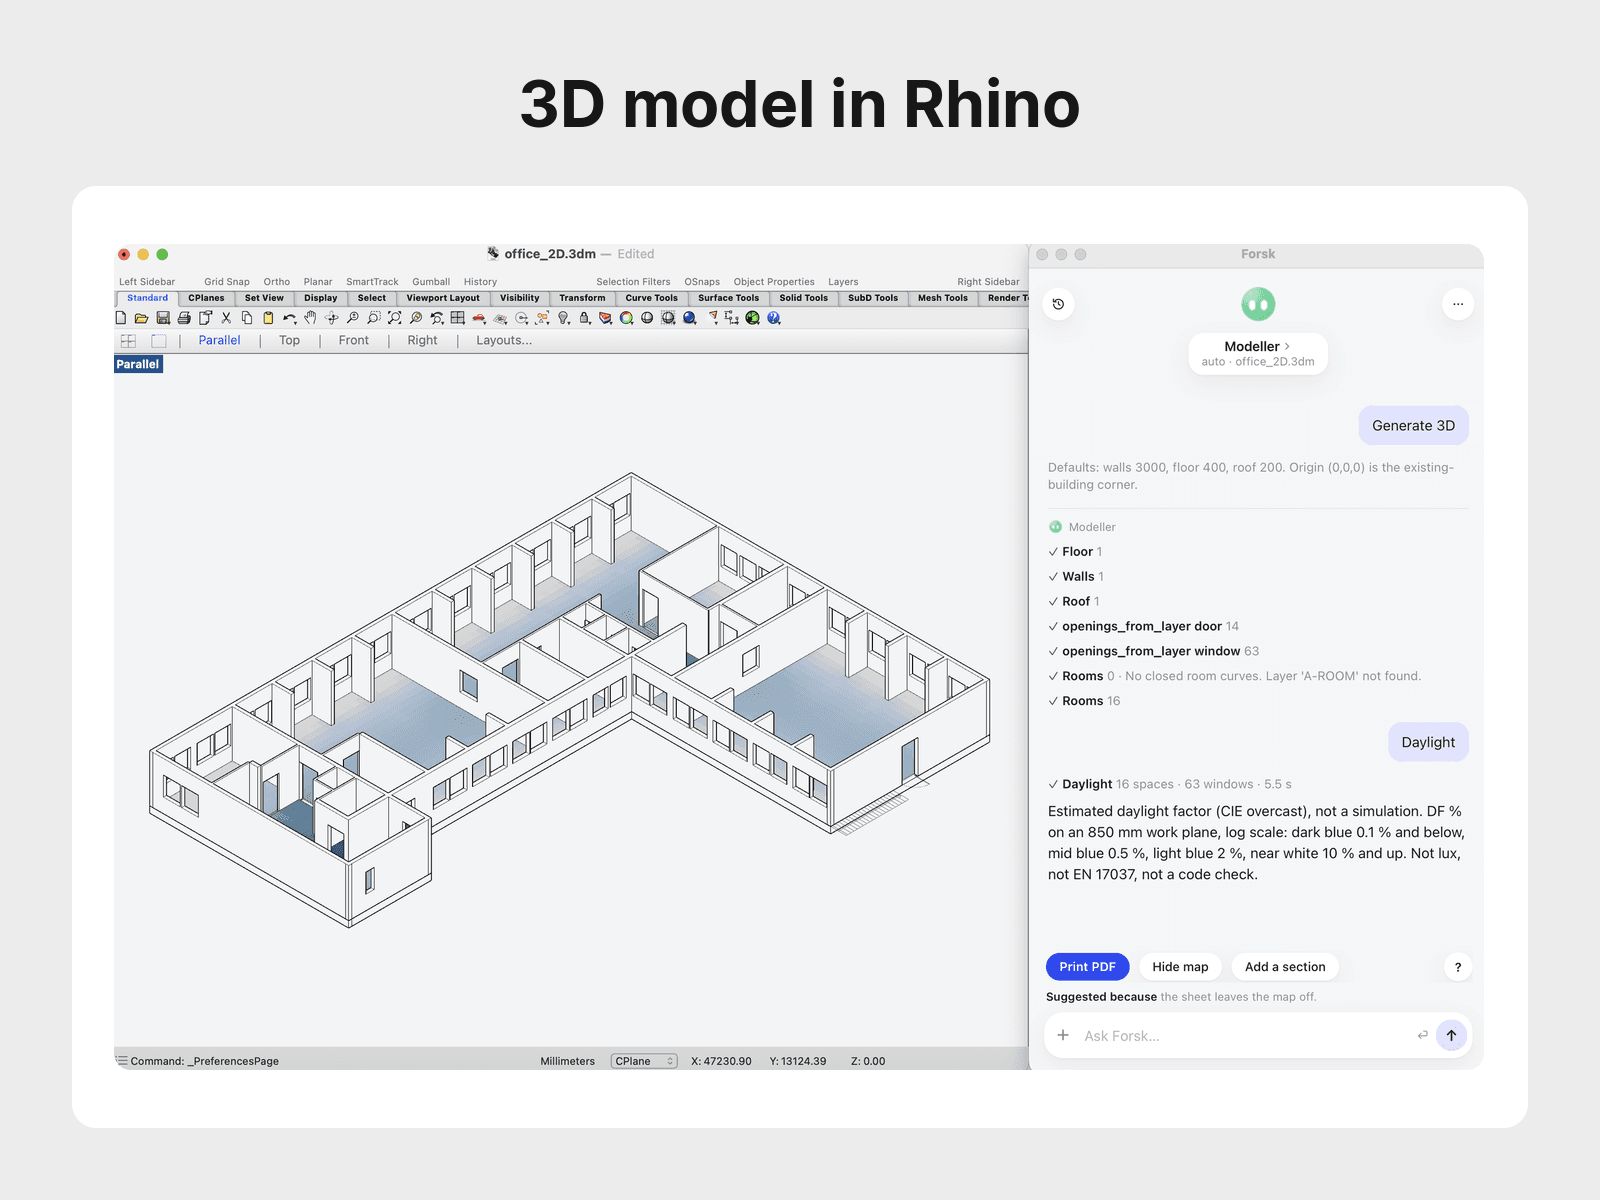1600x1200 pixels.
Task: Open the Layouts... viewport option
Action: point(504,340)
